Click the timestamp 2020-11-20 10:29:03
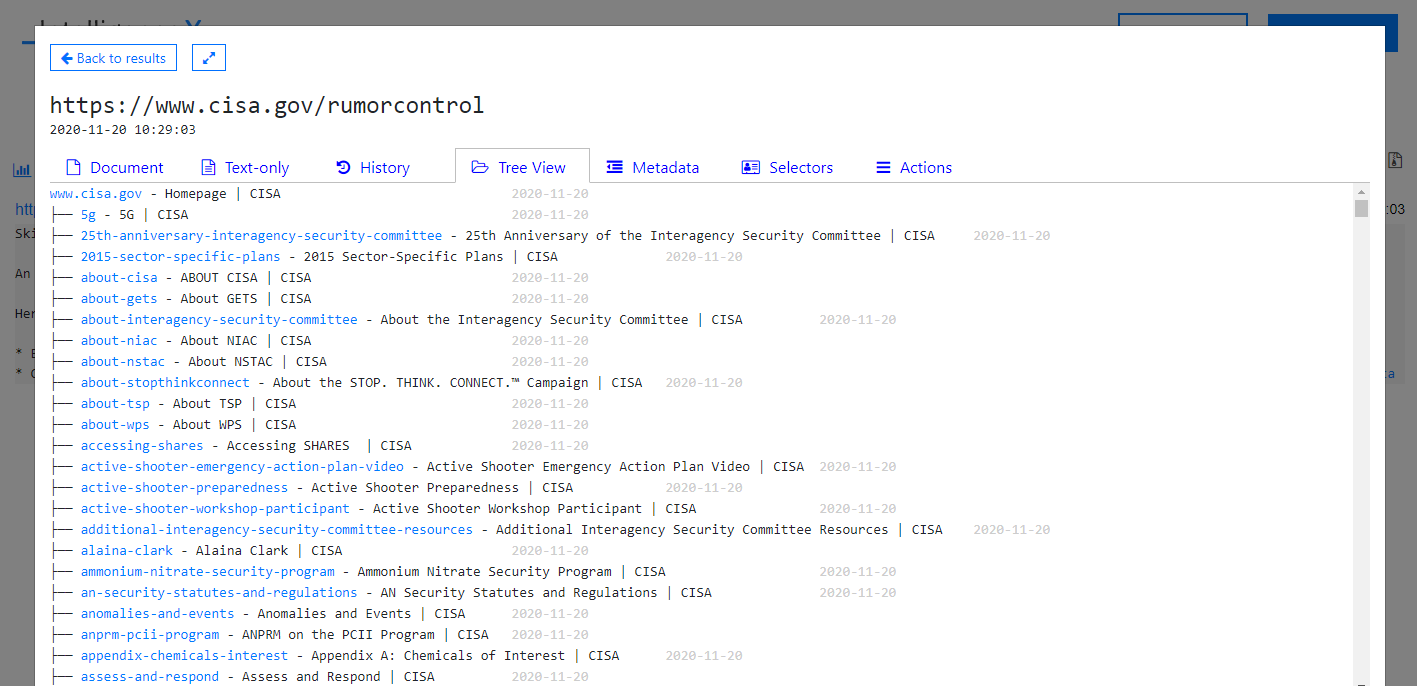1417x686 pixels. point(123,130)
